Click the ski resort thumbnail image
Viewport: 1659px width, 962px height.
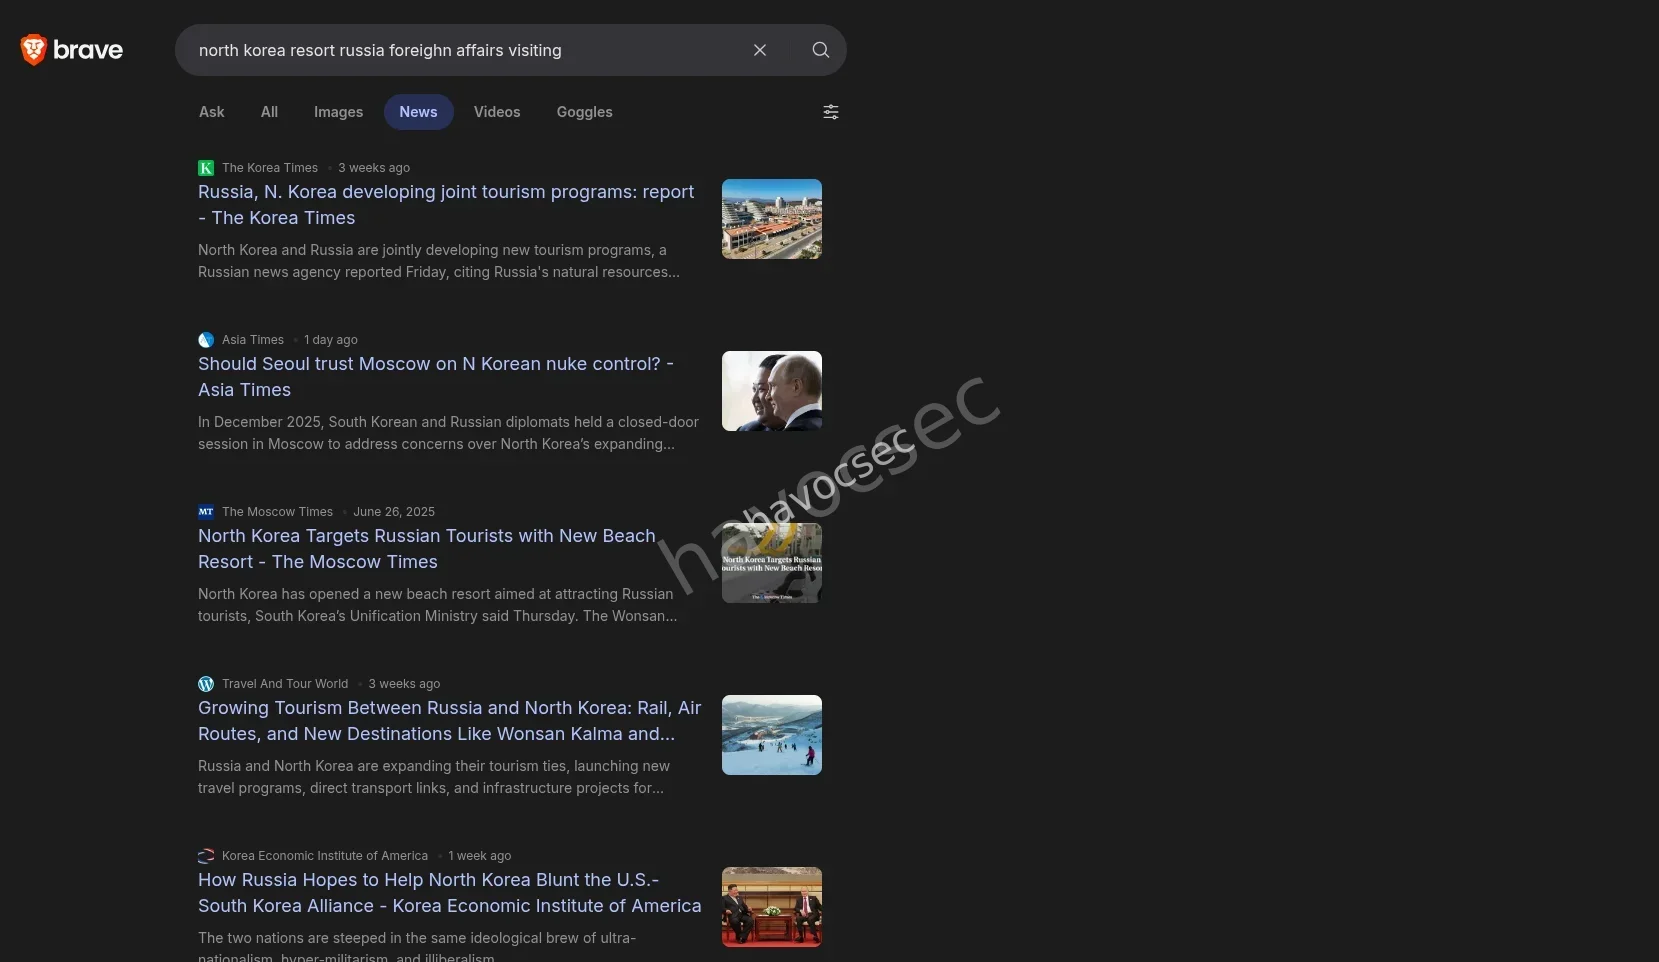tap(771, 735)
